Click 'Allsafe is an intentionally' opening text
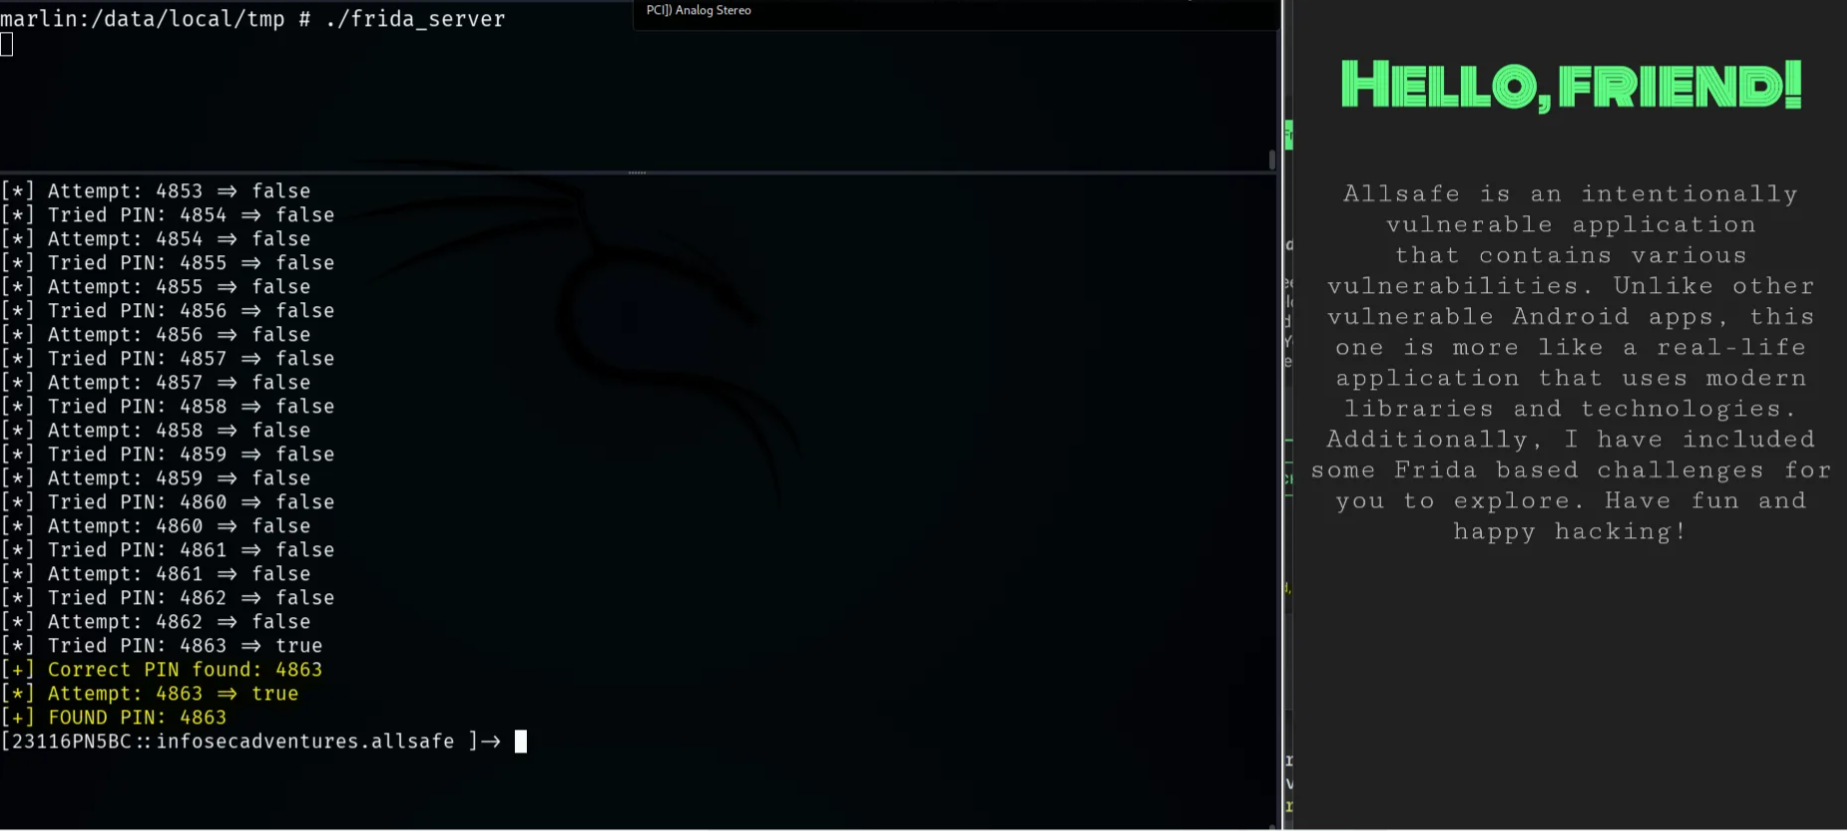The height and width of the screenshot is (831, 1847). [x=1570, y=194]
